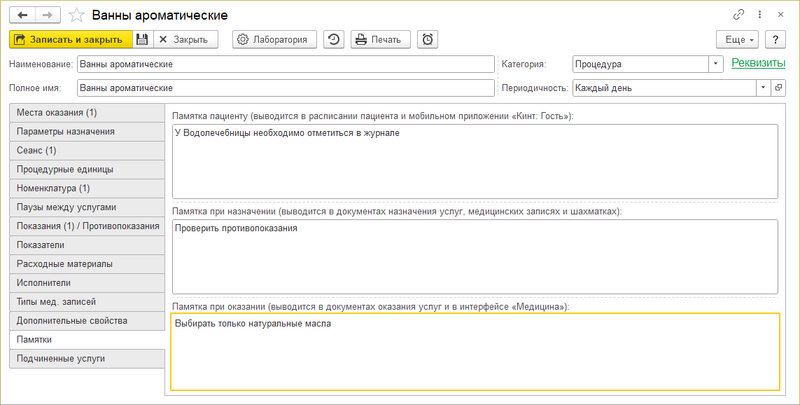Image resolution: width=800 pixels, height=405 pixels.
Task: Open the Паузы между услугами tab
Action: click(87, 207)
